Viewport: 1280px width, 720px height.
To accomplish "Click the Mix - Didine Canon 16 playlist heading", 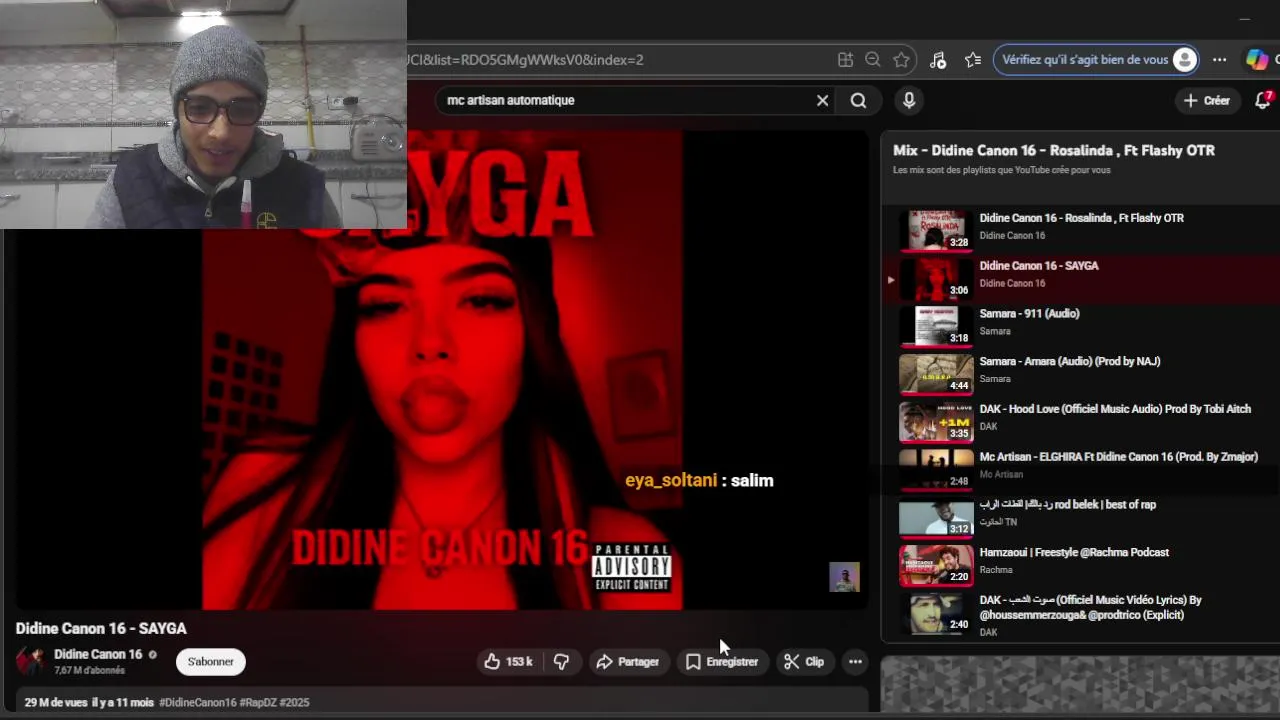I will tap(1054, 150).
